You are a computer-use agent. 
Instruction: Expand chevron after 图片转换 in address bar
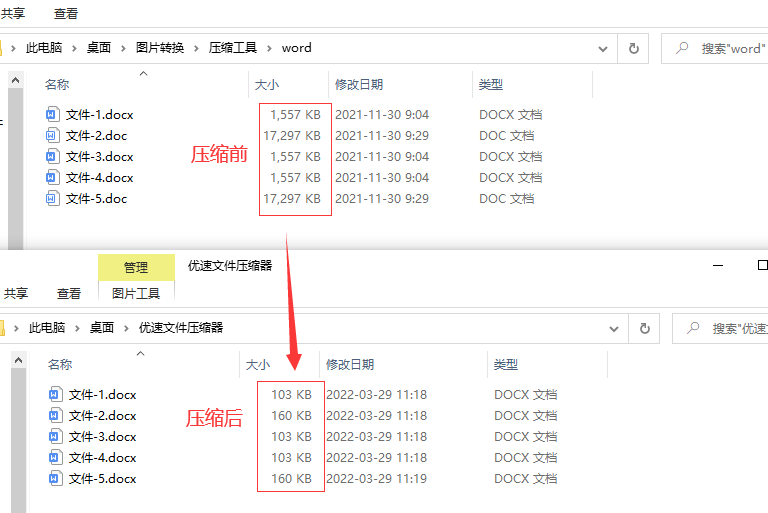tap(196, 48)
